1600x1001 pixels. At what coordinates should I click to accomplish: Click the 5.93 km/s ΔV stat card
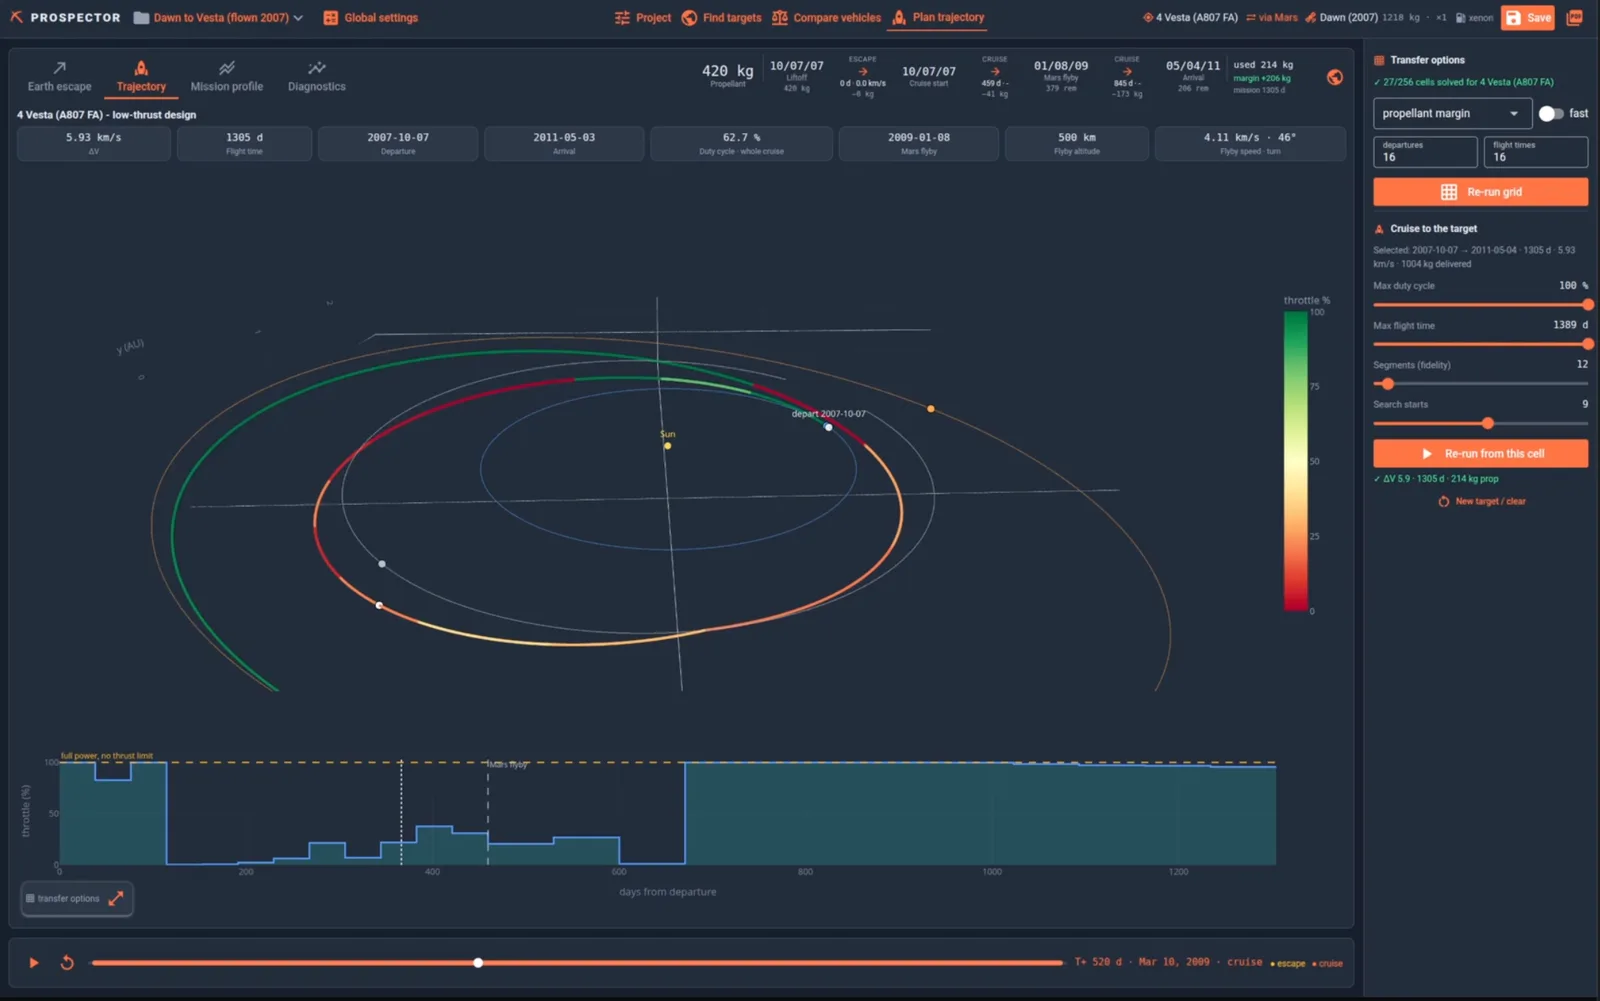pyautogui.click(x=94, y=143)
